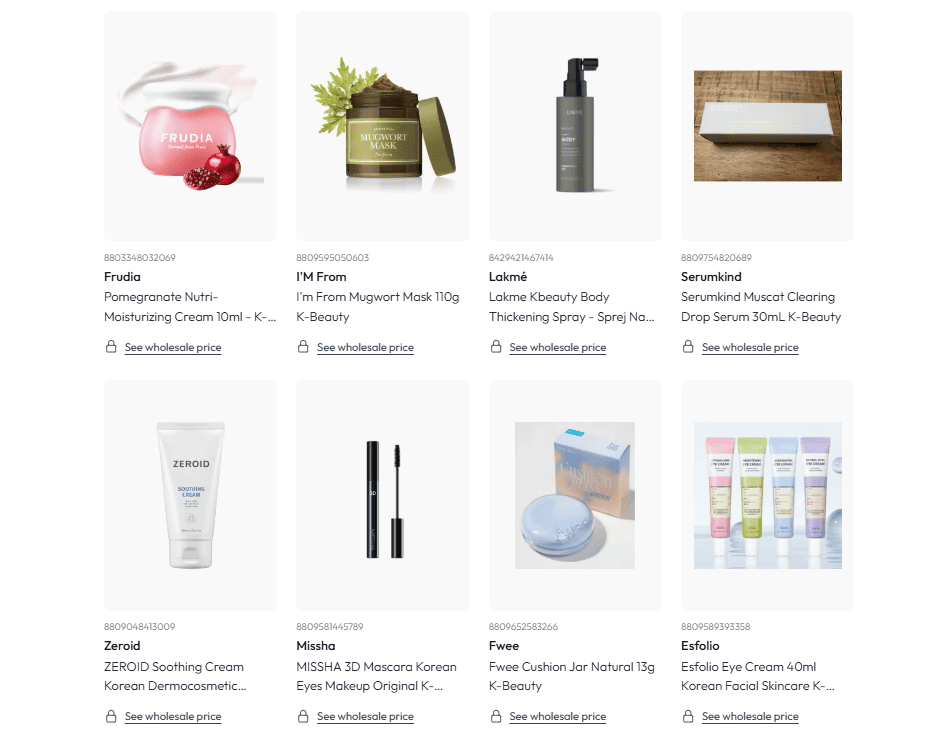Open the Zeroid Soothing Cream tube image
Screen dimensions: 945x741
click(x=190, y=495)
